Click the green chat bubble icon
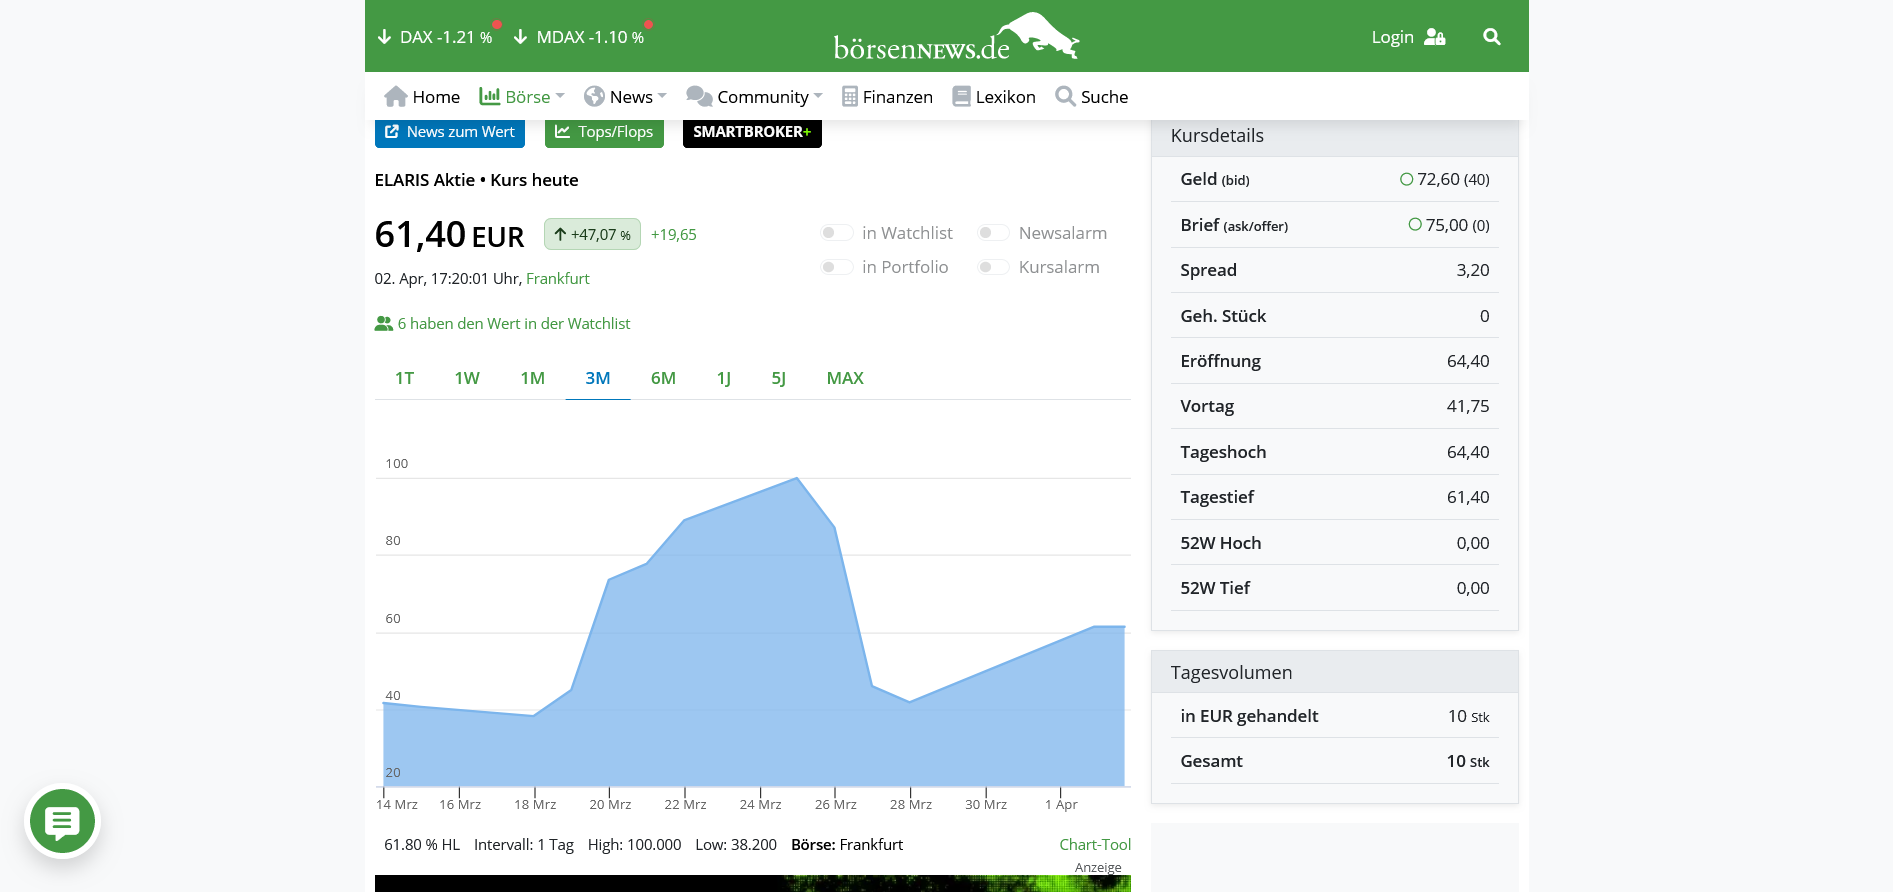 pyautogui.click(x=62, y=822)
